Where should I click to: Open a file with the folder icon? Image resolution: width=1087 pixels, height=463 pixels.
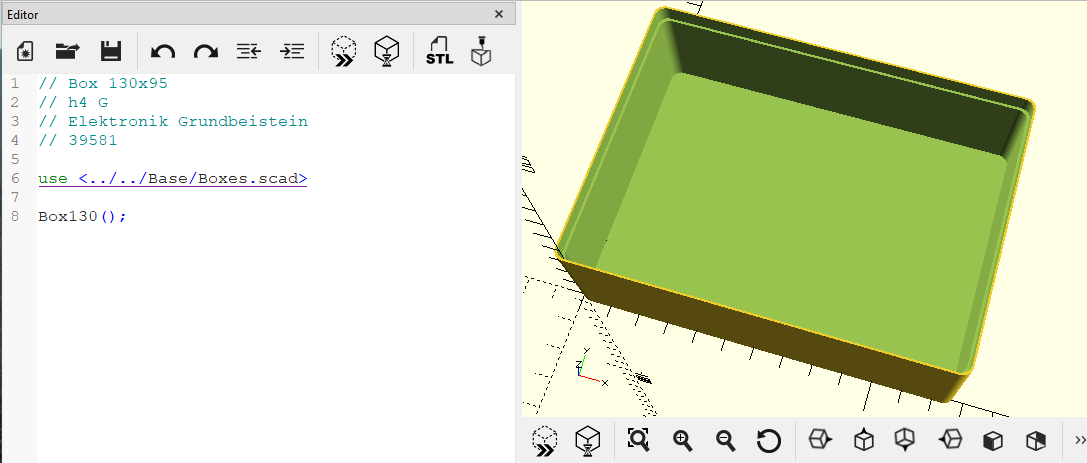click(67, 51)
